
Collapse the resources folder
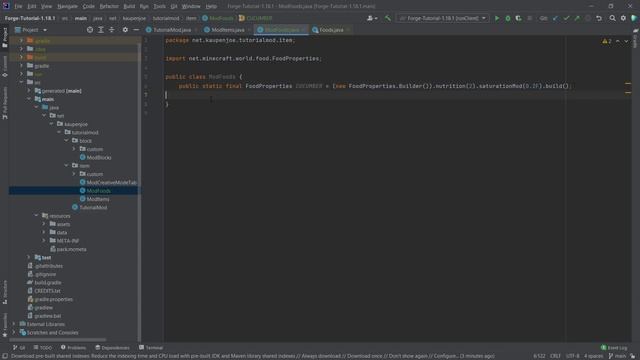pyautogui.click(x=36, y=216)
